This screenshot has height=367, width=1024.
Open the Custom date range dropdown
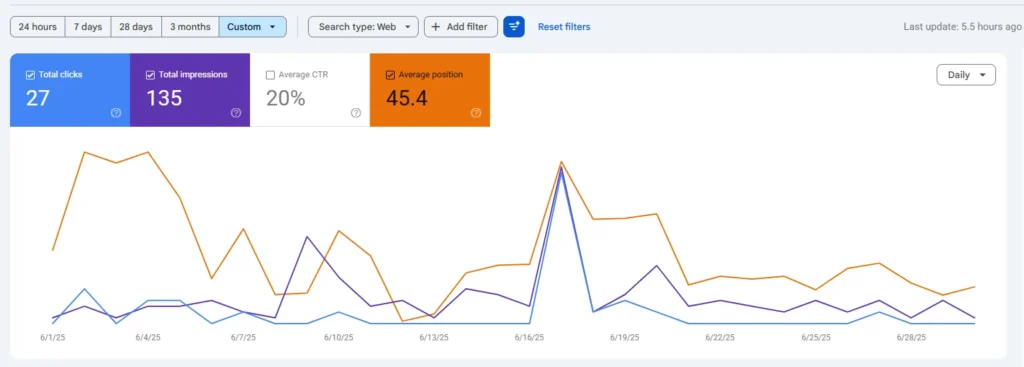pos(253,27)
